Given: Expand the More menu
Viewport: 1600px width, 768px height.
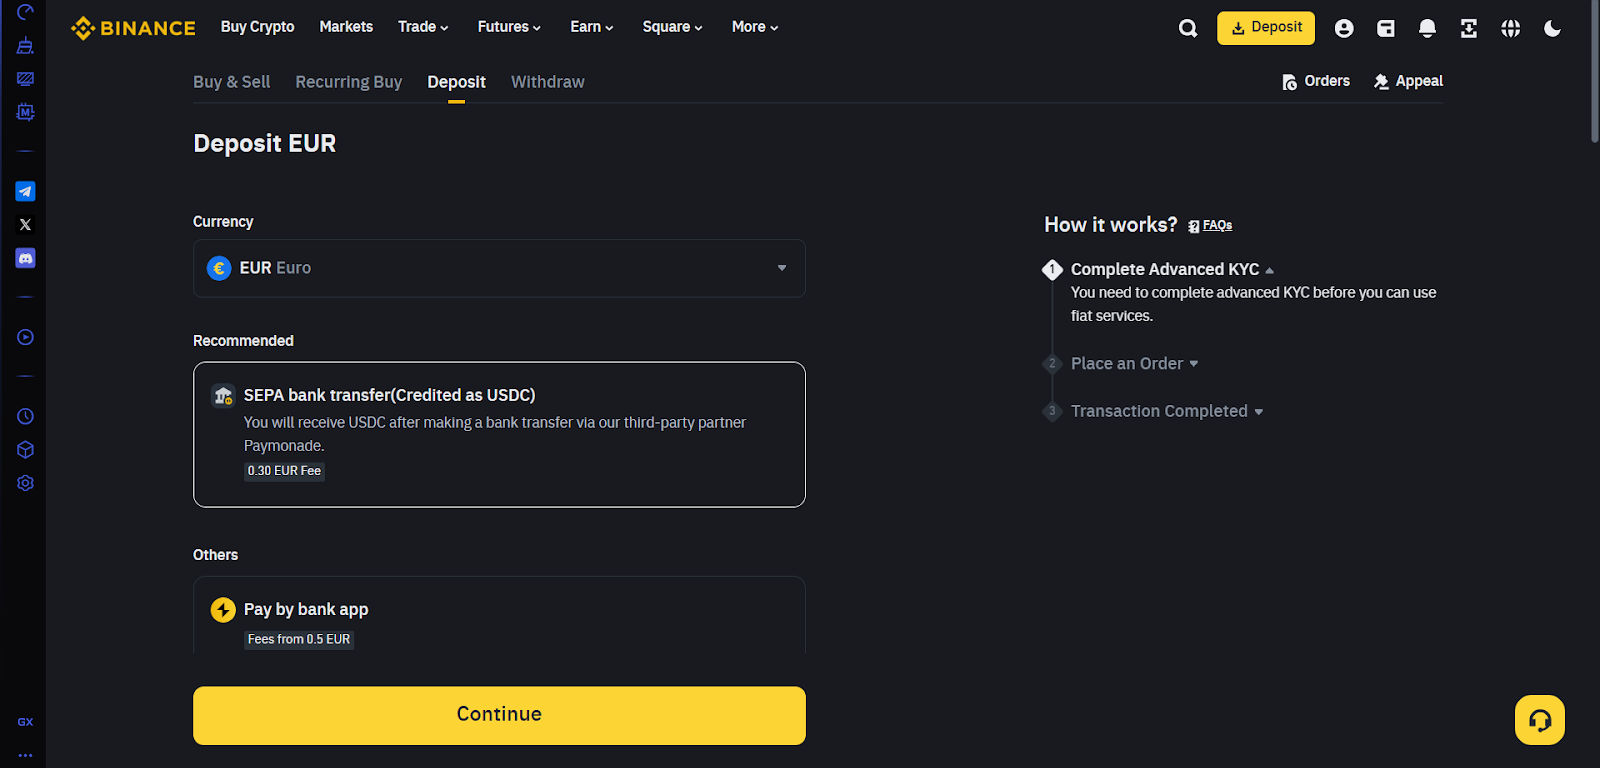Looking at the screenshot, I should coord(755,27).
